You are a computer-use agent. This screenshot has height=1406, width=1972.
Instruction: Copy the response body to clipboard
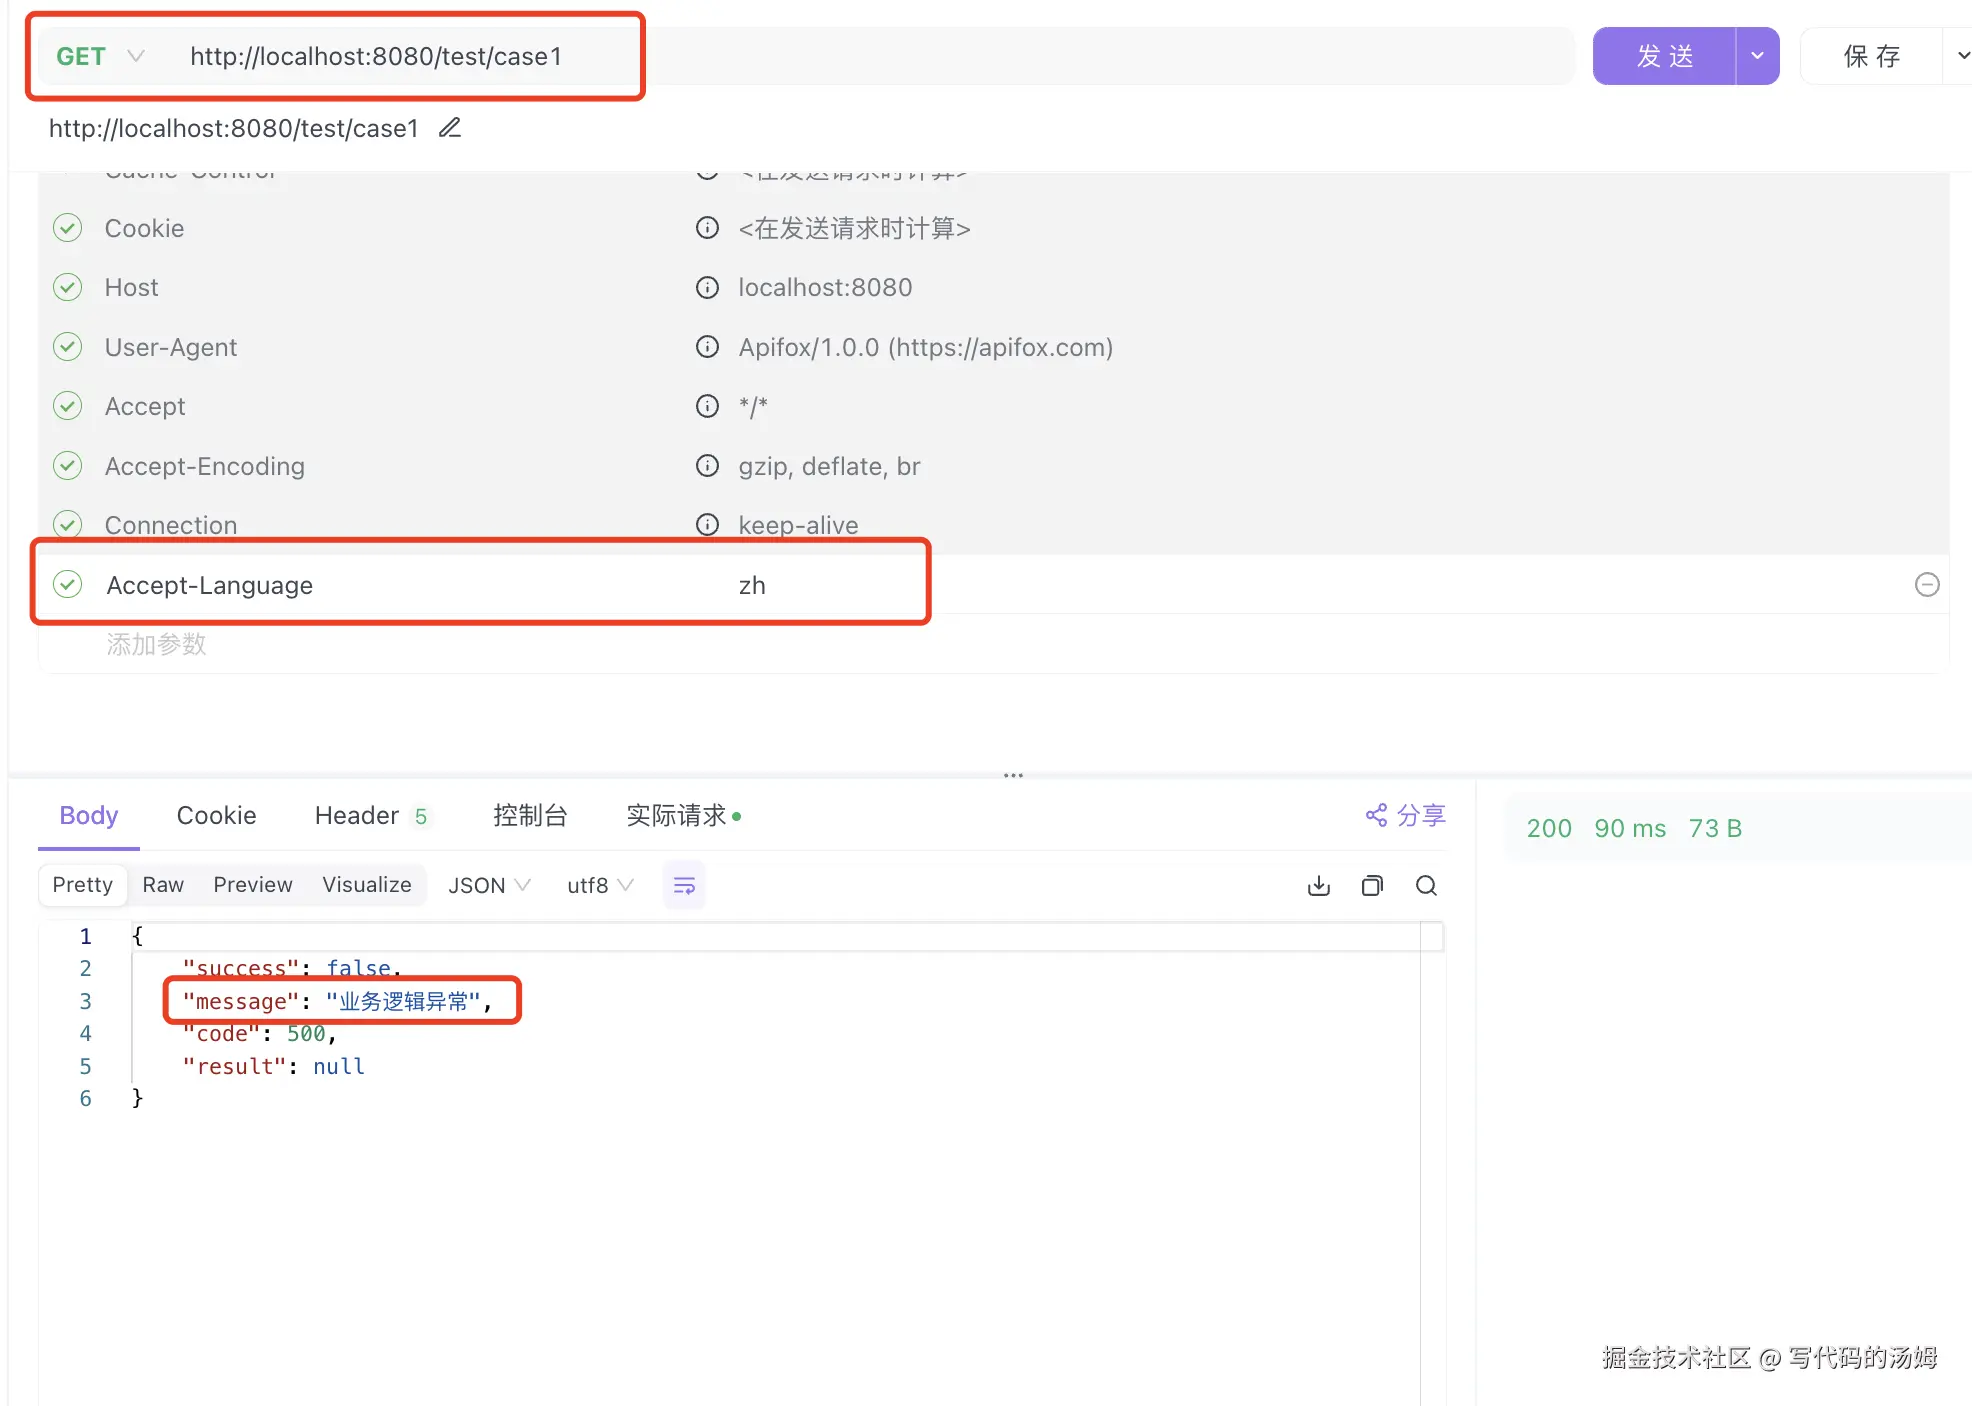(1372, 885)
